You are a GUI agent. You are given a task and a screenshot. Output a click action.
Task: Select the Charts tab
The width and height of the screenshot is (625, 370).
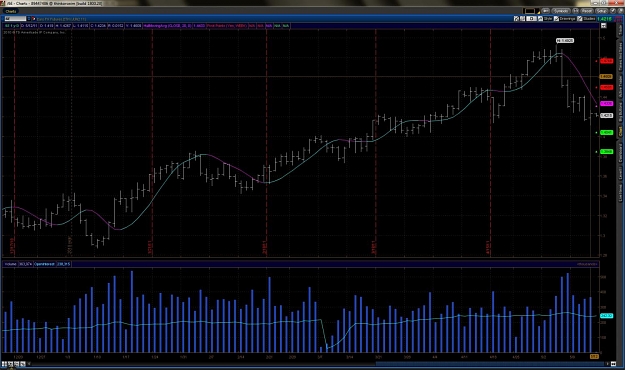(11, 11)
